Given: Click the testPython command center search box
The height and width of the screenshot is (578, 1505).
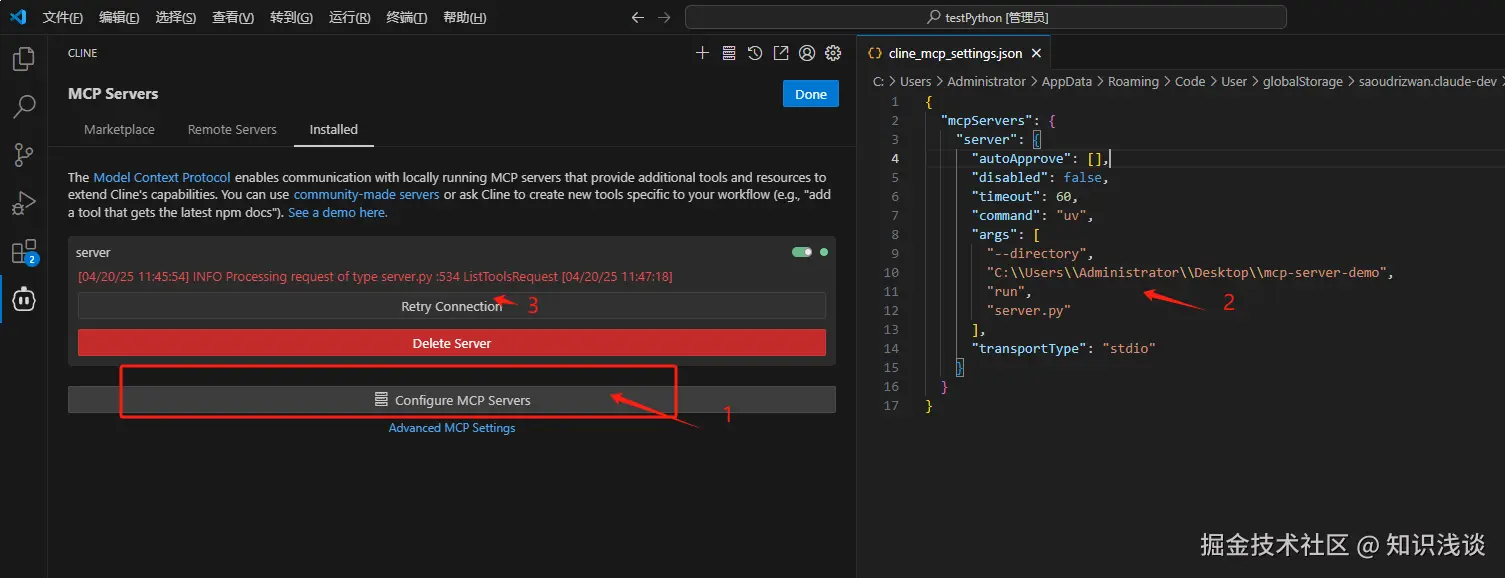Looking at the screenshot, I should (985, 18).
